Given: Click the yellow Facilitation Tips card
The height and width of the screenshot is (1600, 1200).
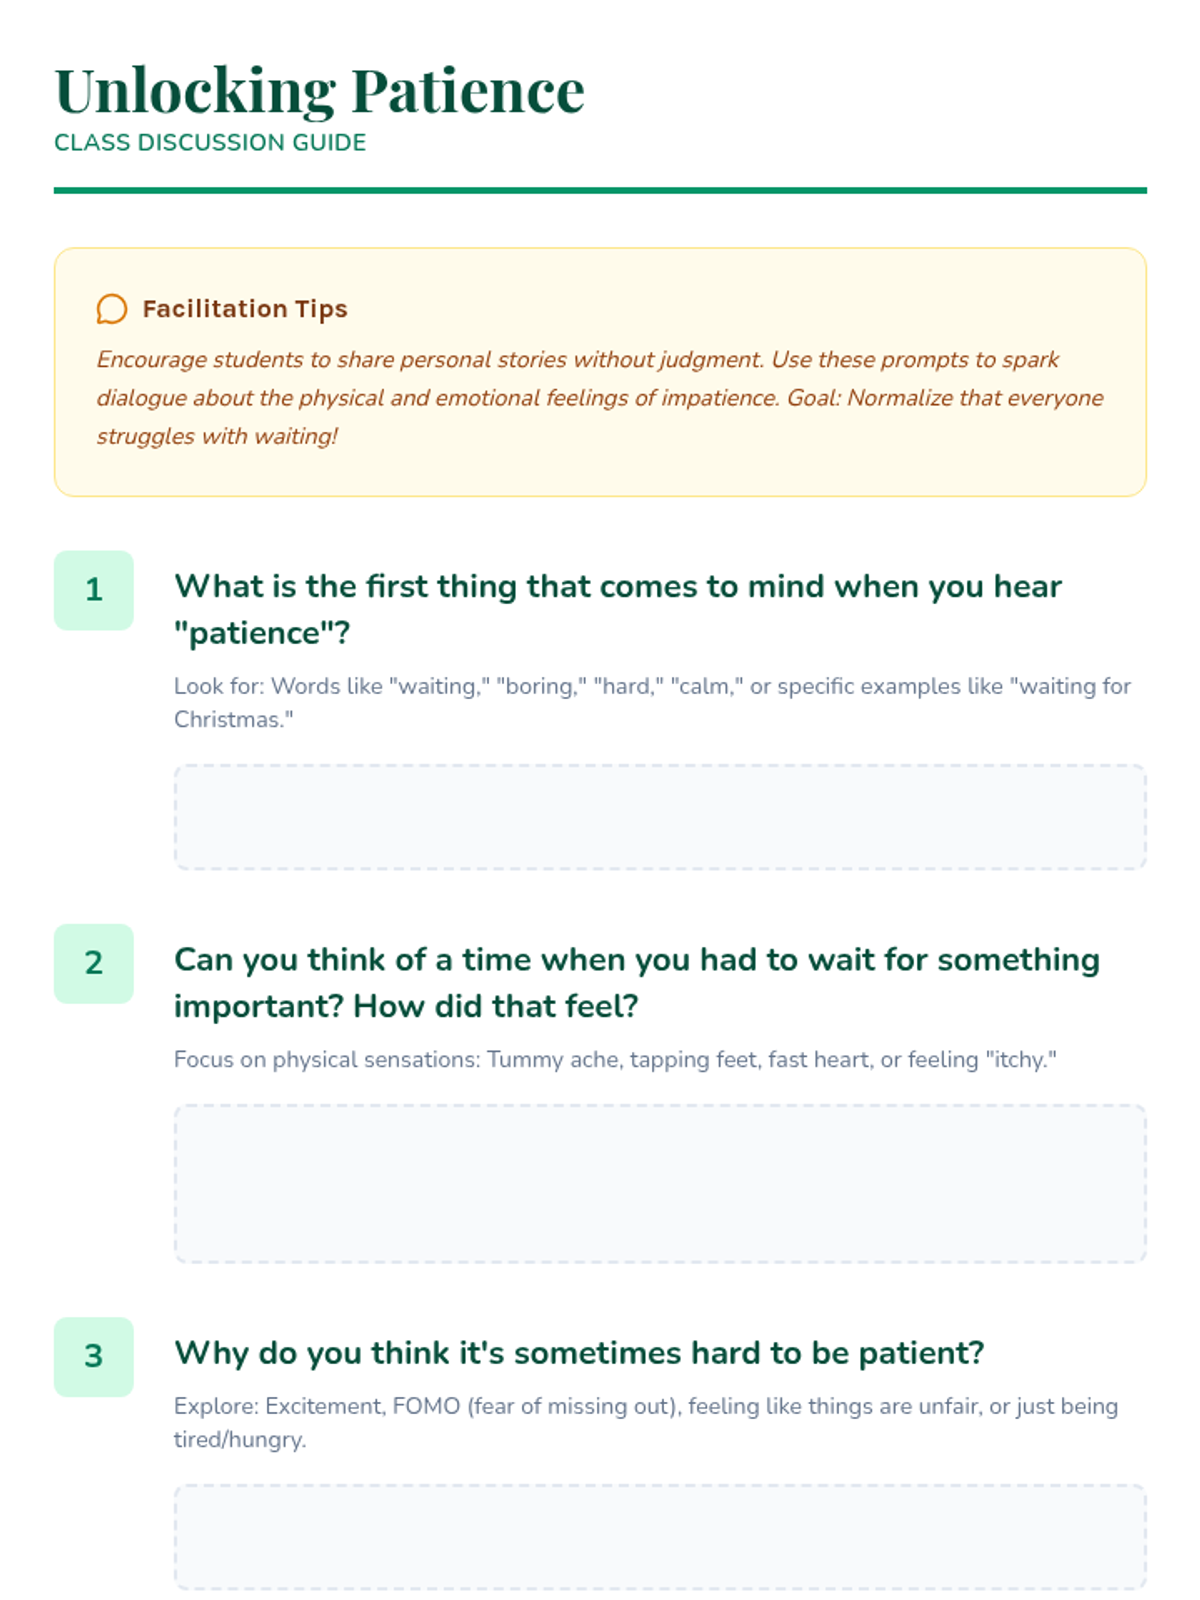Looking at the screenshot, I should coord(600,372).
